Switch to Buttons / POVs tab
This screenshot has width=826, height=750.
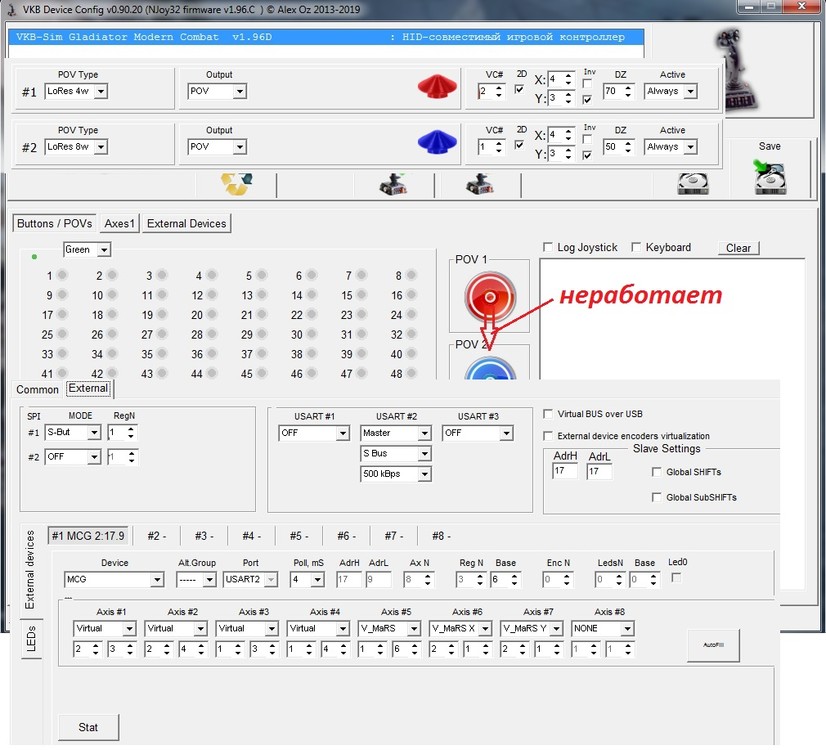55,223
